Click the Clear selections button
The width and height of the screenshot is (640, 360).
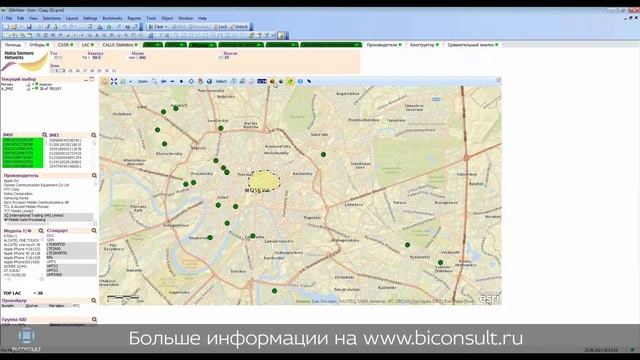click(x=156, y=27)
